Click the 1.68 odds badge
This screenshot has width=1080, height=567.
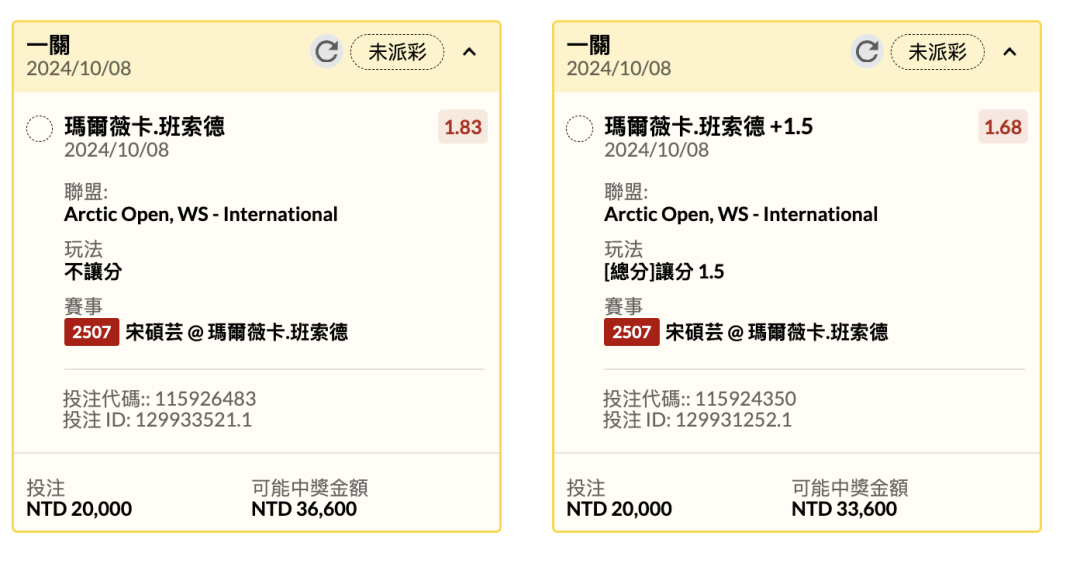(x=1002, y=127)
